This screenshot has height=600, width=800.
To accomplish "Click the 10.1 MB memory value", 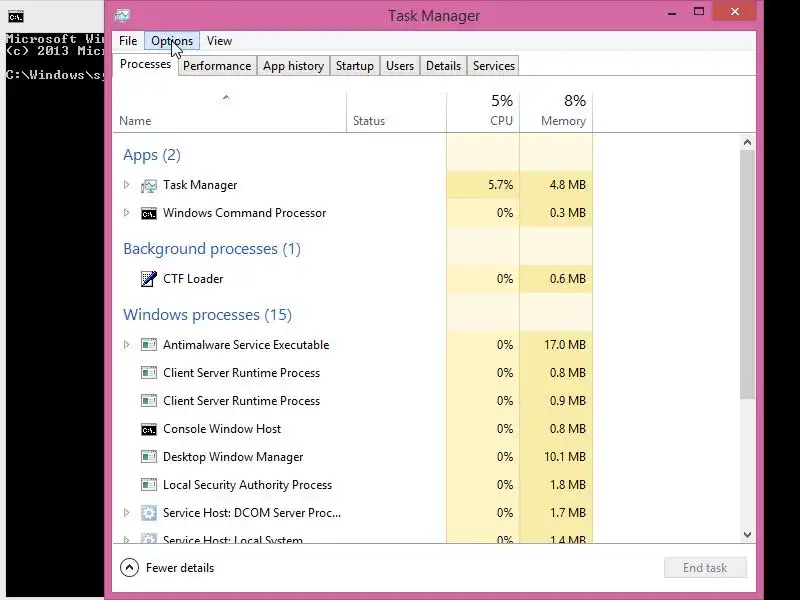I will [565, 457].
